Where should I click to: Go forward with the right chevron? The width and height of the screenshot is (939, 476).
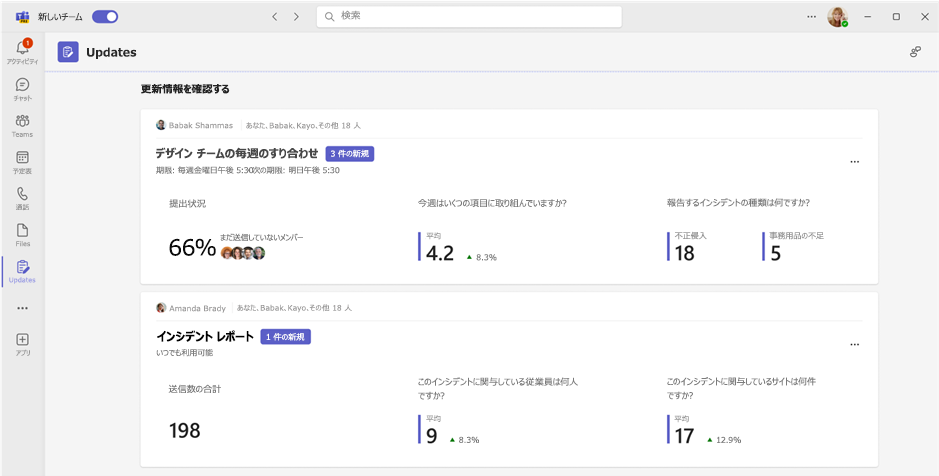[x=296, y=17]
